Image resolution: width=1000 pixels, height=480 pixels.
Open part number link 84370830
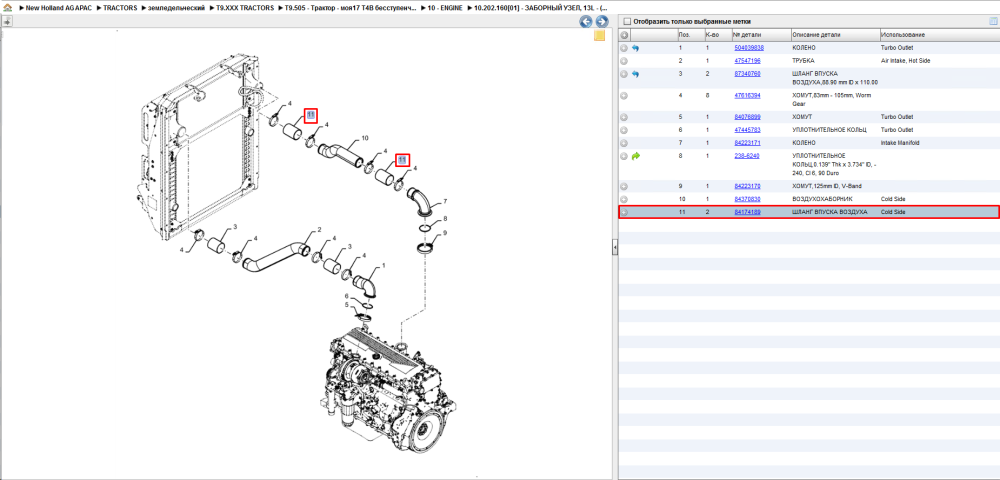(747, 199)
